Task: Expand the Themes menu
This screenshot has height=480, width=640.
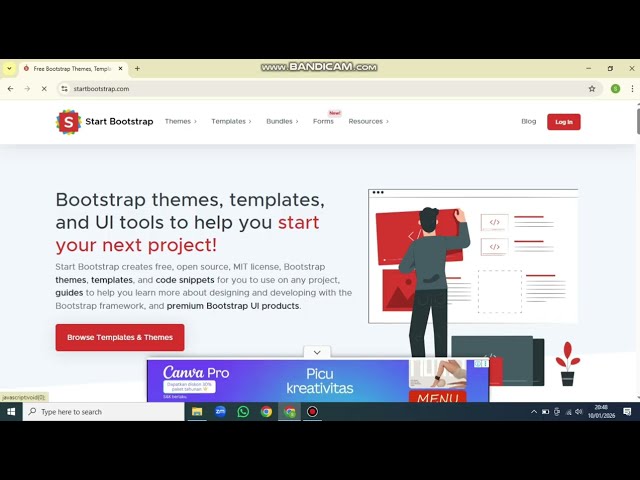Action: tap(181, 121)
